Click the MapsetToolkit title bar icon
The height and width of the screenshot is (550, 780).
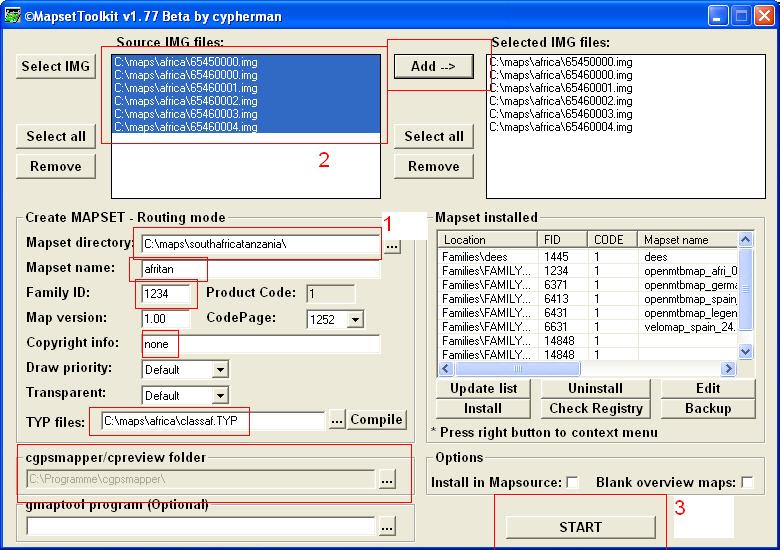coord(12,15)
